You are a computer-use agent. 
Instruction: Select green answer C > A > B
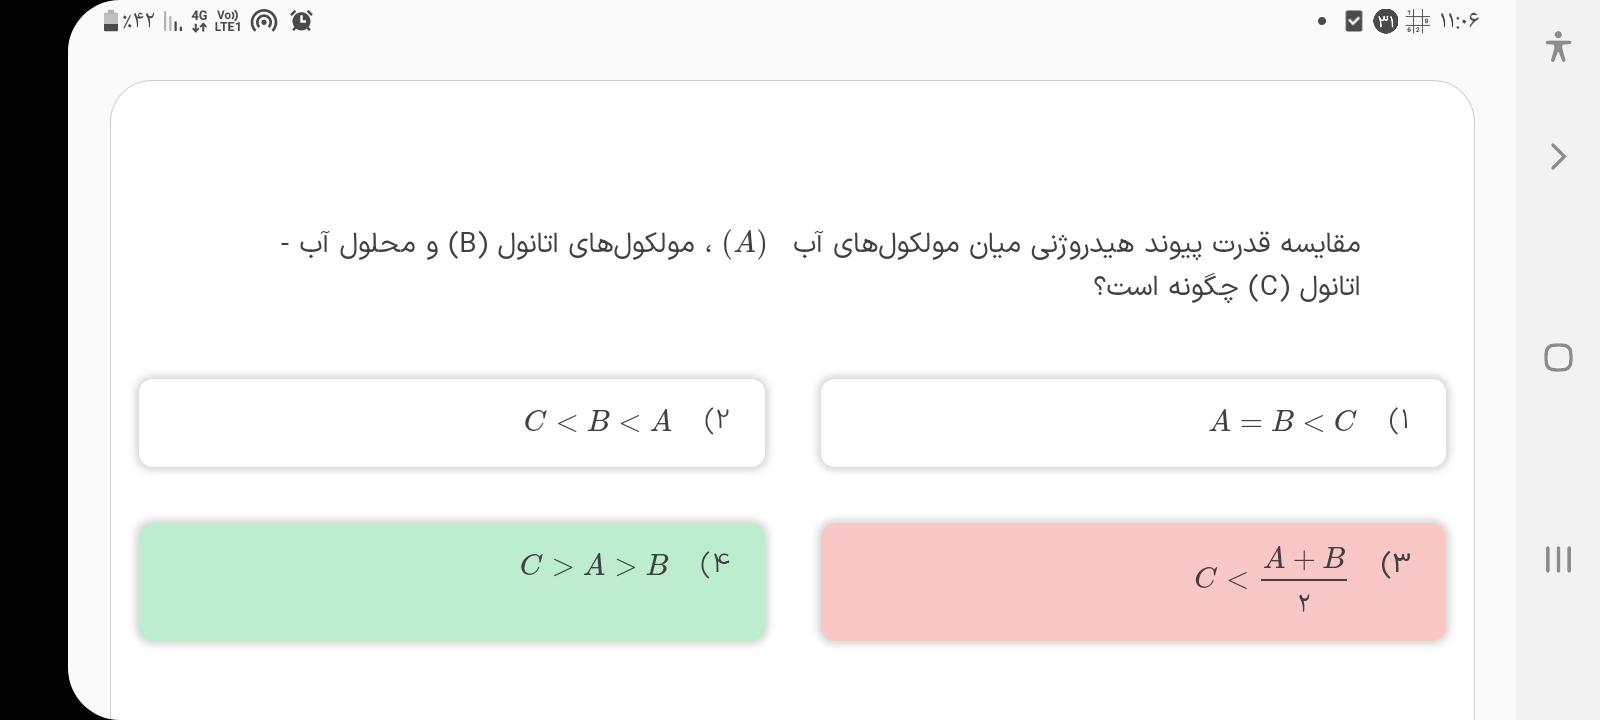[x=452, y=581]
